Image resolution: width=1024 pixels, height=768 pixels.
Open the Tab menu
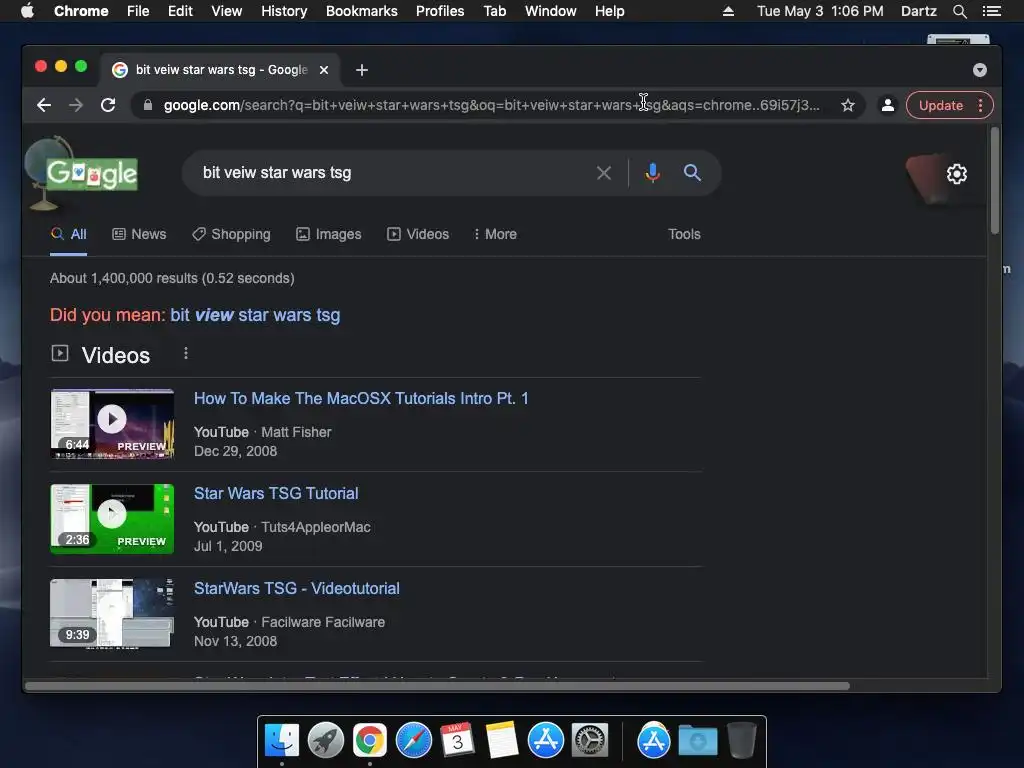tap(494, 11)
